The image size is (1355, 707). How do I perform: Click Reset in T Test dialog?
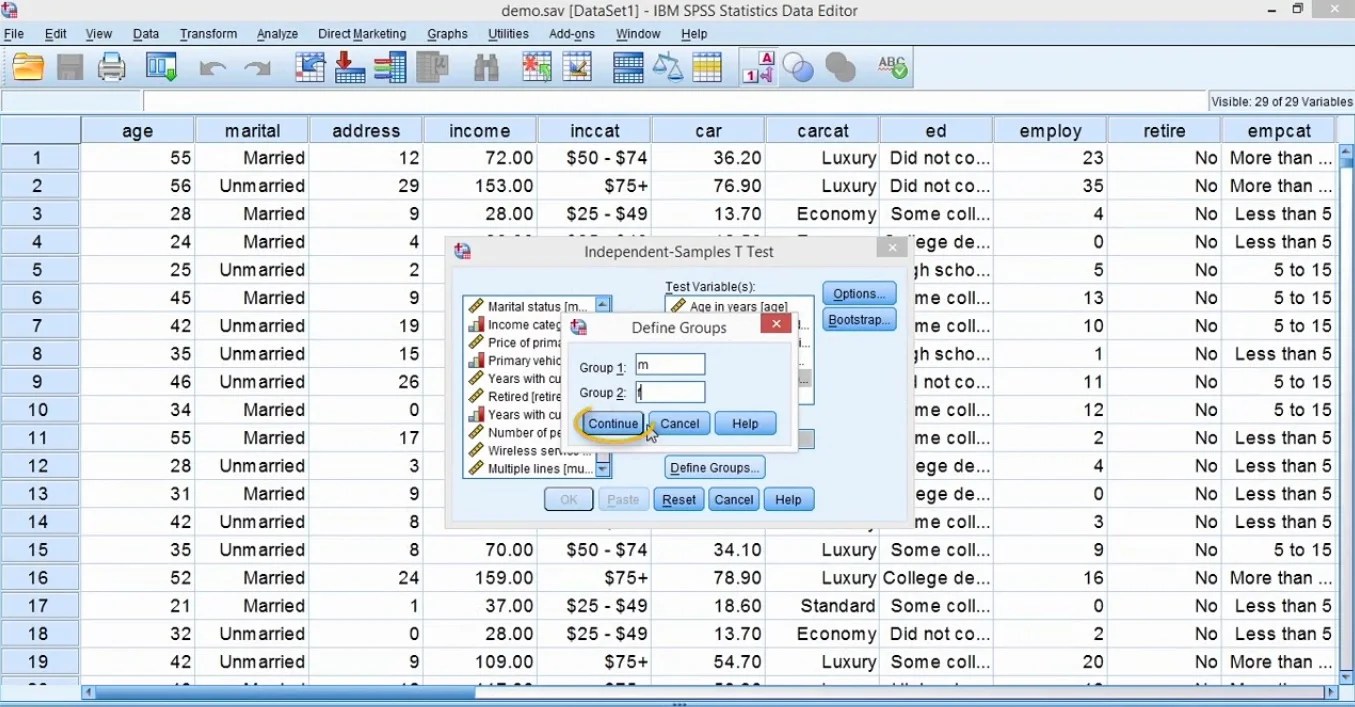click(679, 500)
